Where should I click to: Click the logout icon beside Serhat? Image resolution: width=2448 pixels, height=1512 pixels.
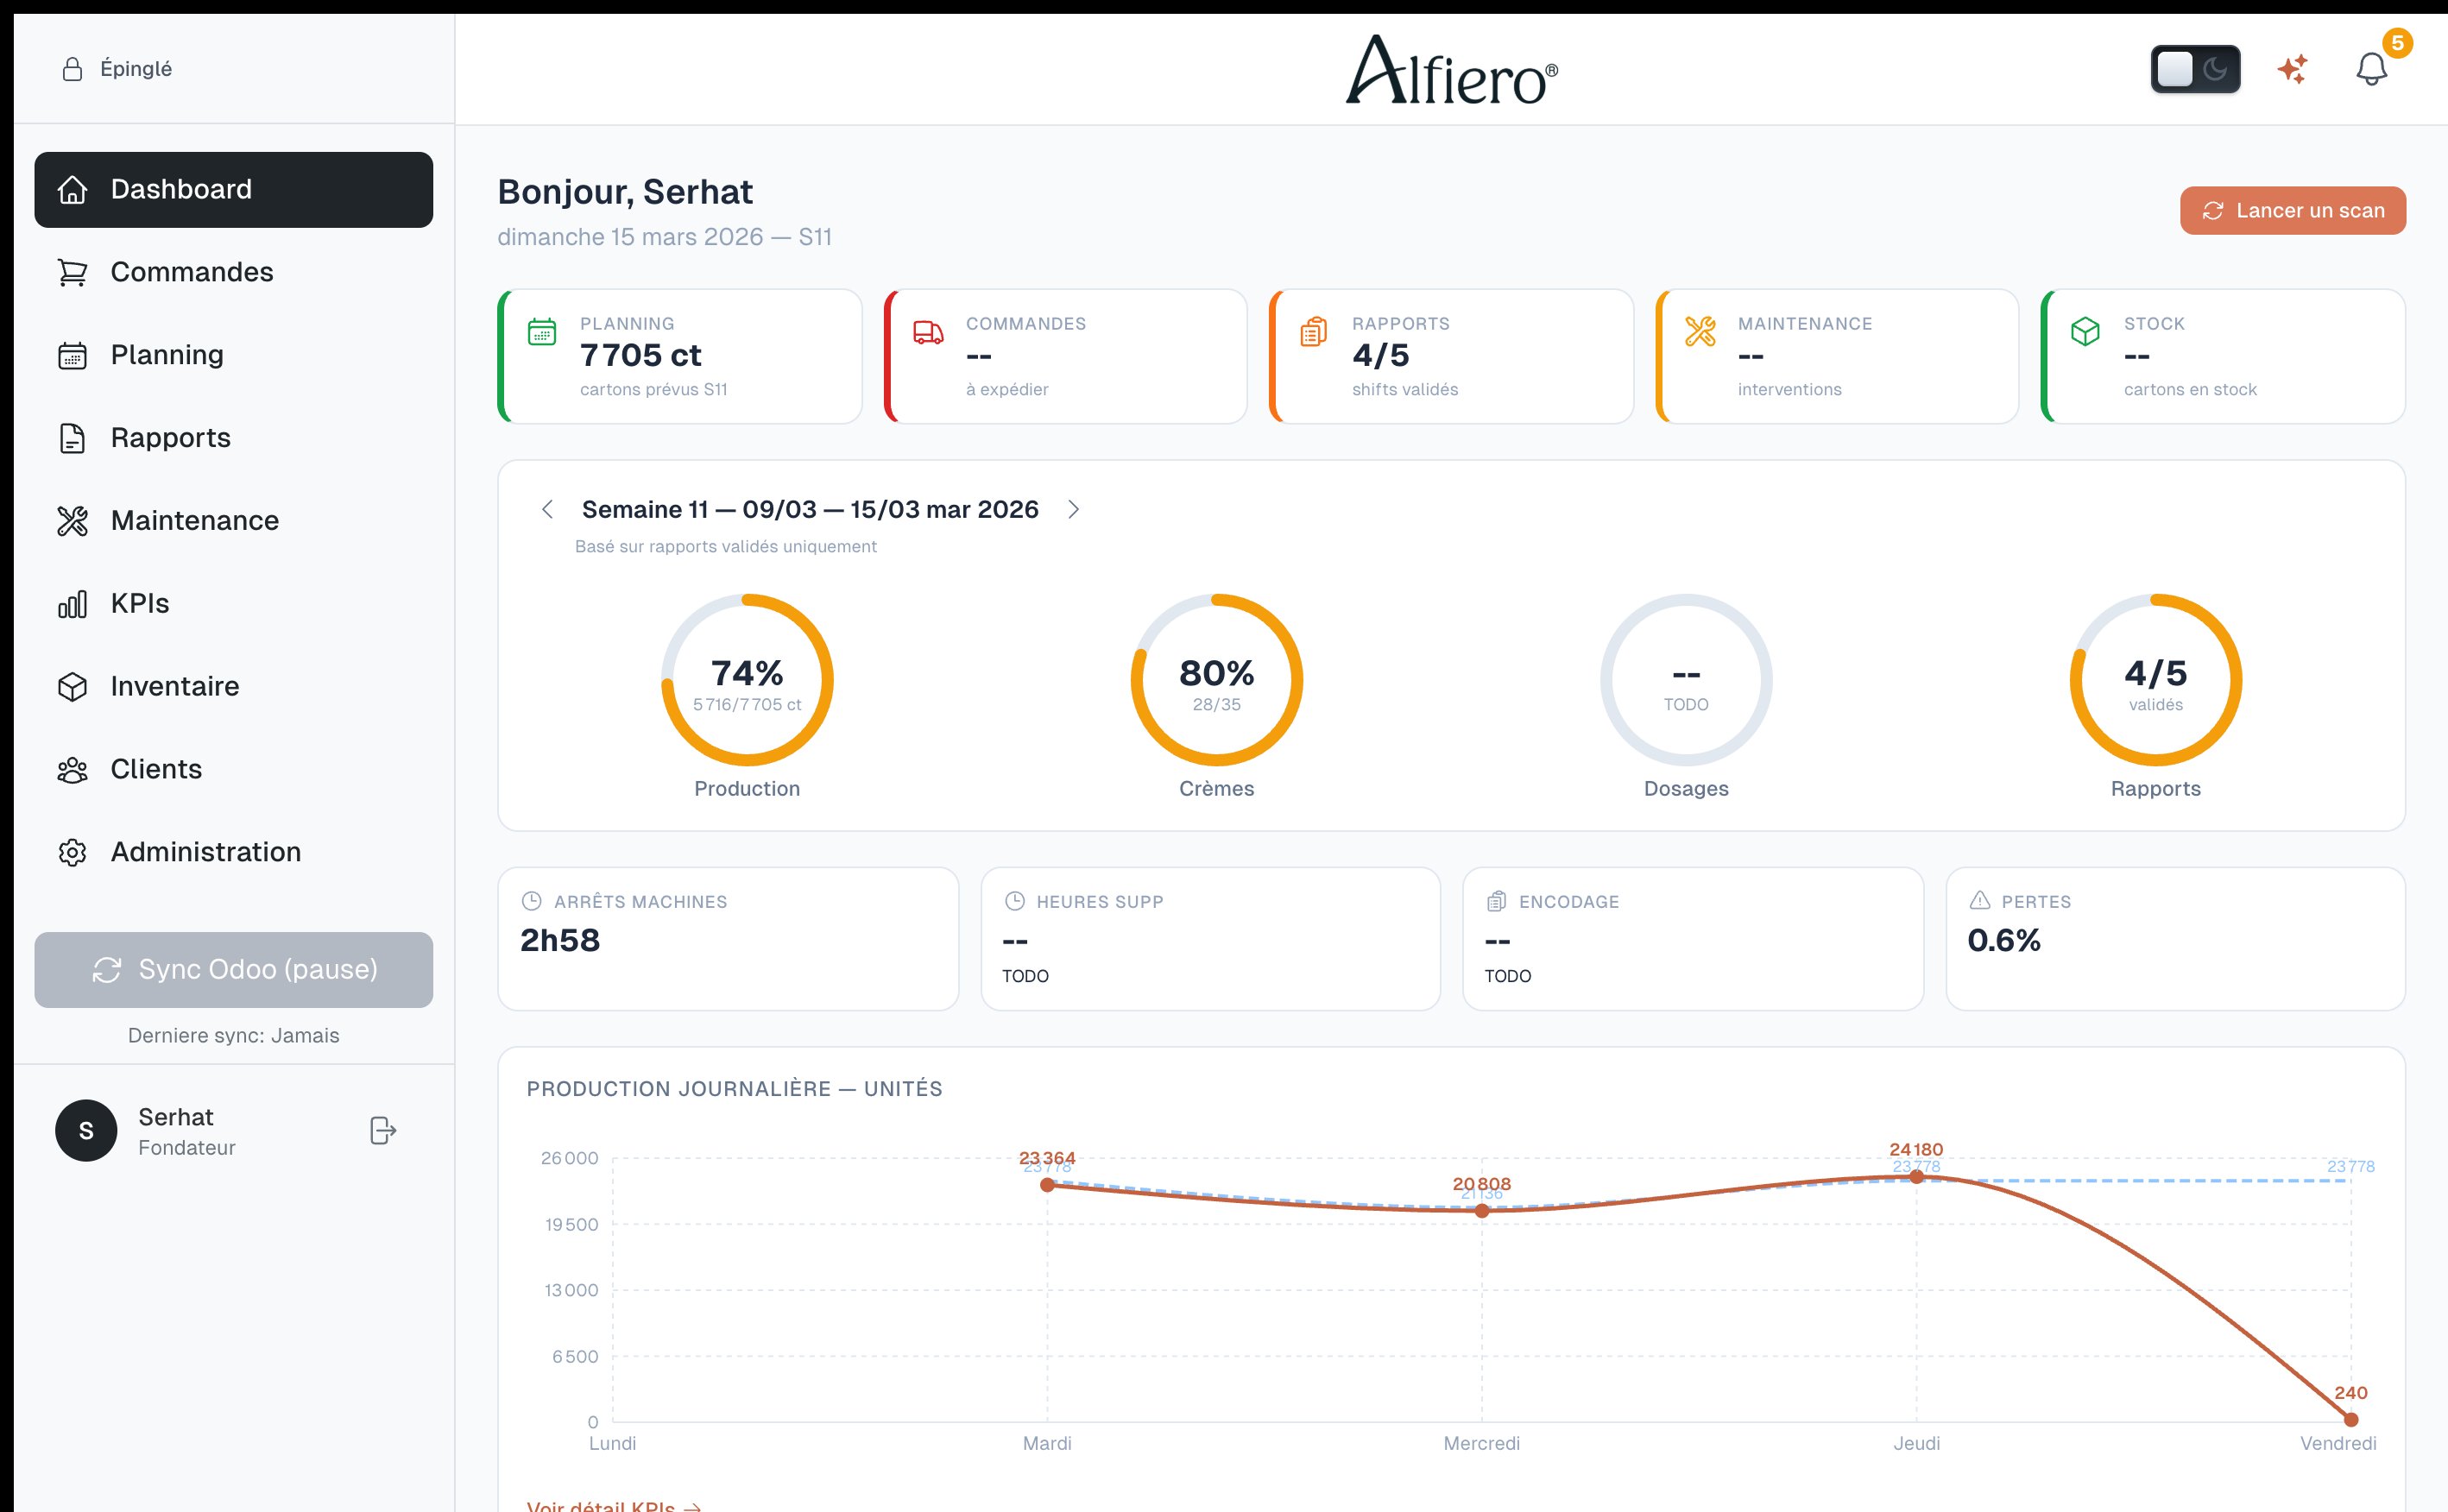[383, 1130]
